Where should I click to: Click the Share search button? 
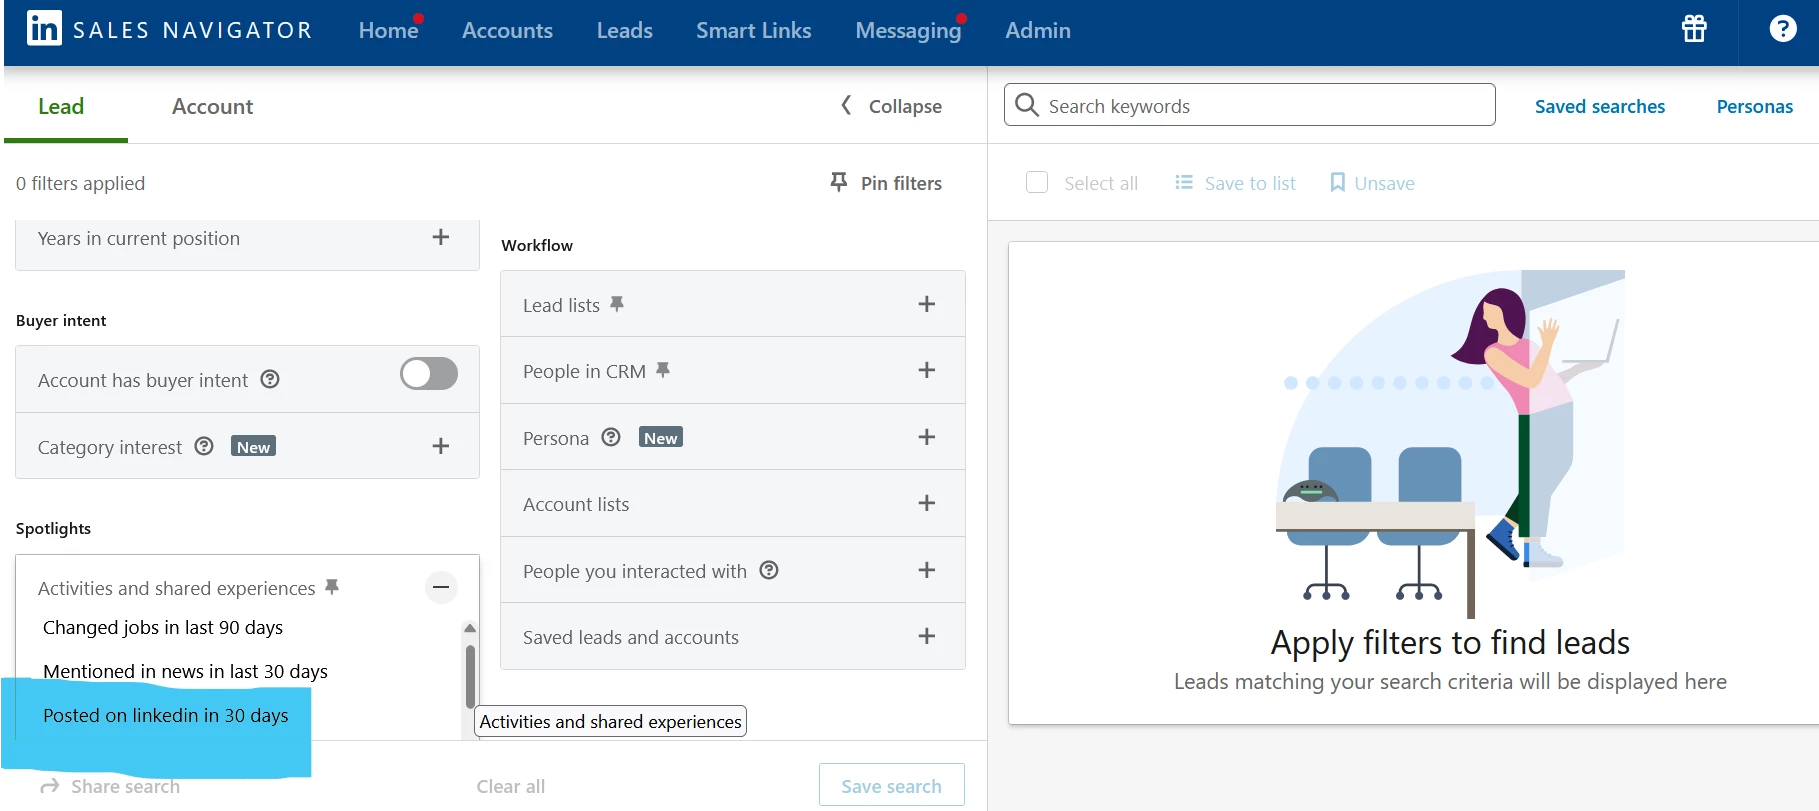tap(110, 787)
